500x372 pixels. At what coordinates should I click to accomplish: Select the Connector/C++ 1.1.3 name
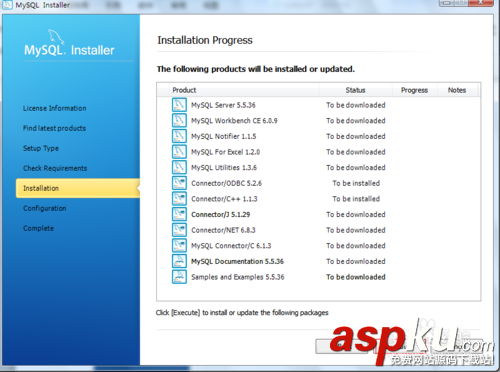click(x=224, y=199)
